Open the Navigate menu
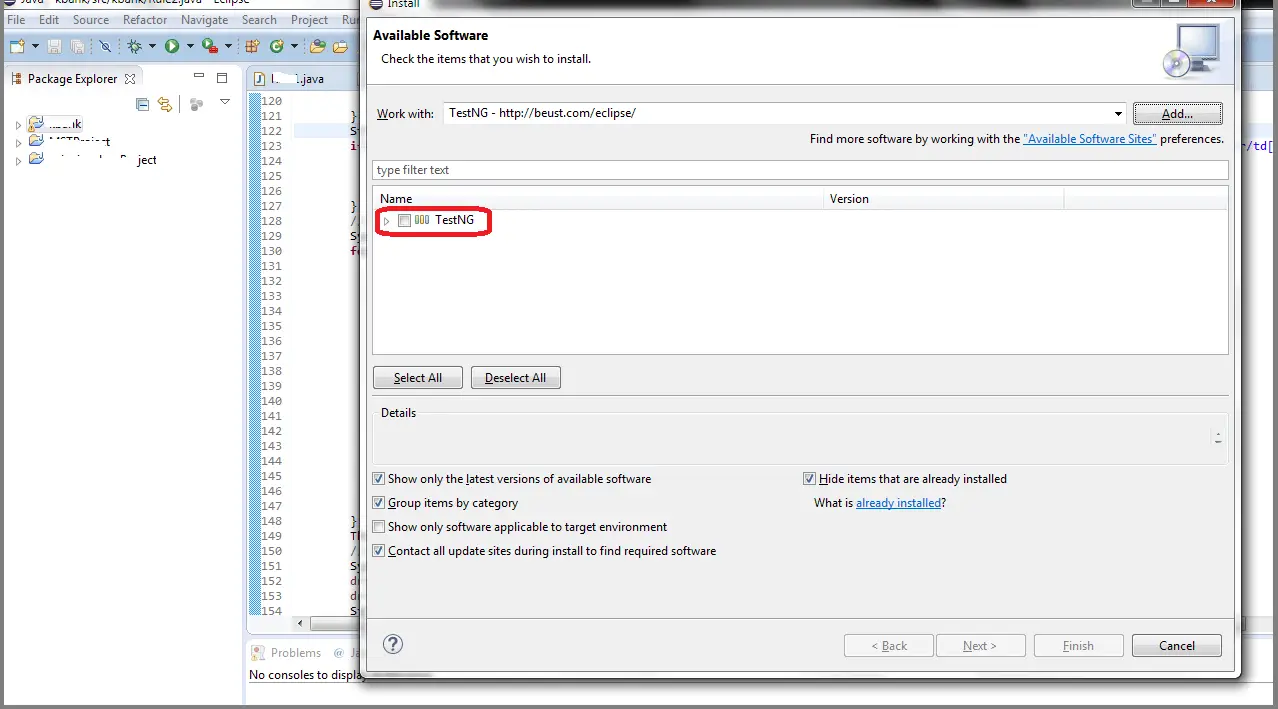1278x709 pixels. coord(205,20)
